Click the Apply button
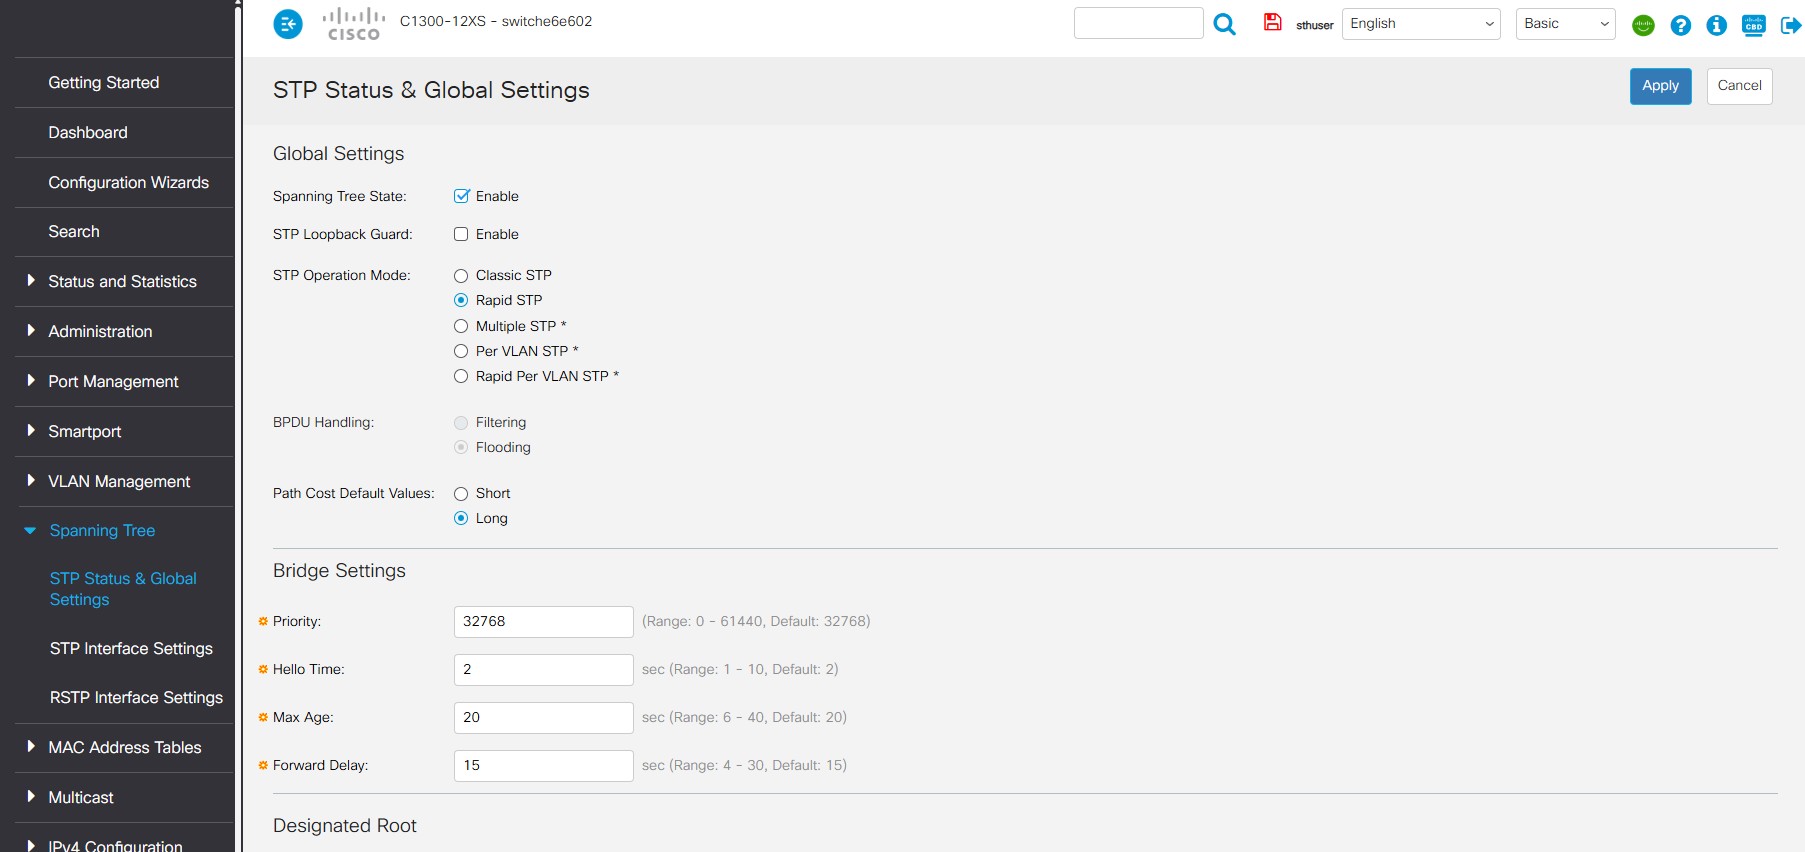The width and height of the screenshot is (1805, 852). point(1661,86)
